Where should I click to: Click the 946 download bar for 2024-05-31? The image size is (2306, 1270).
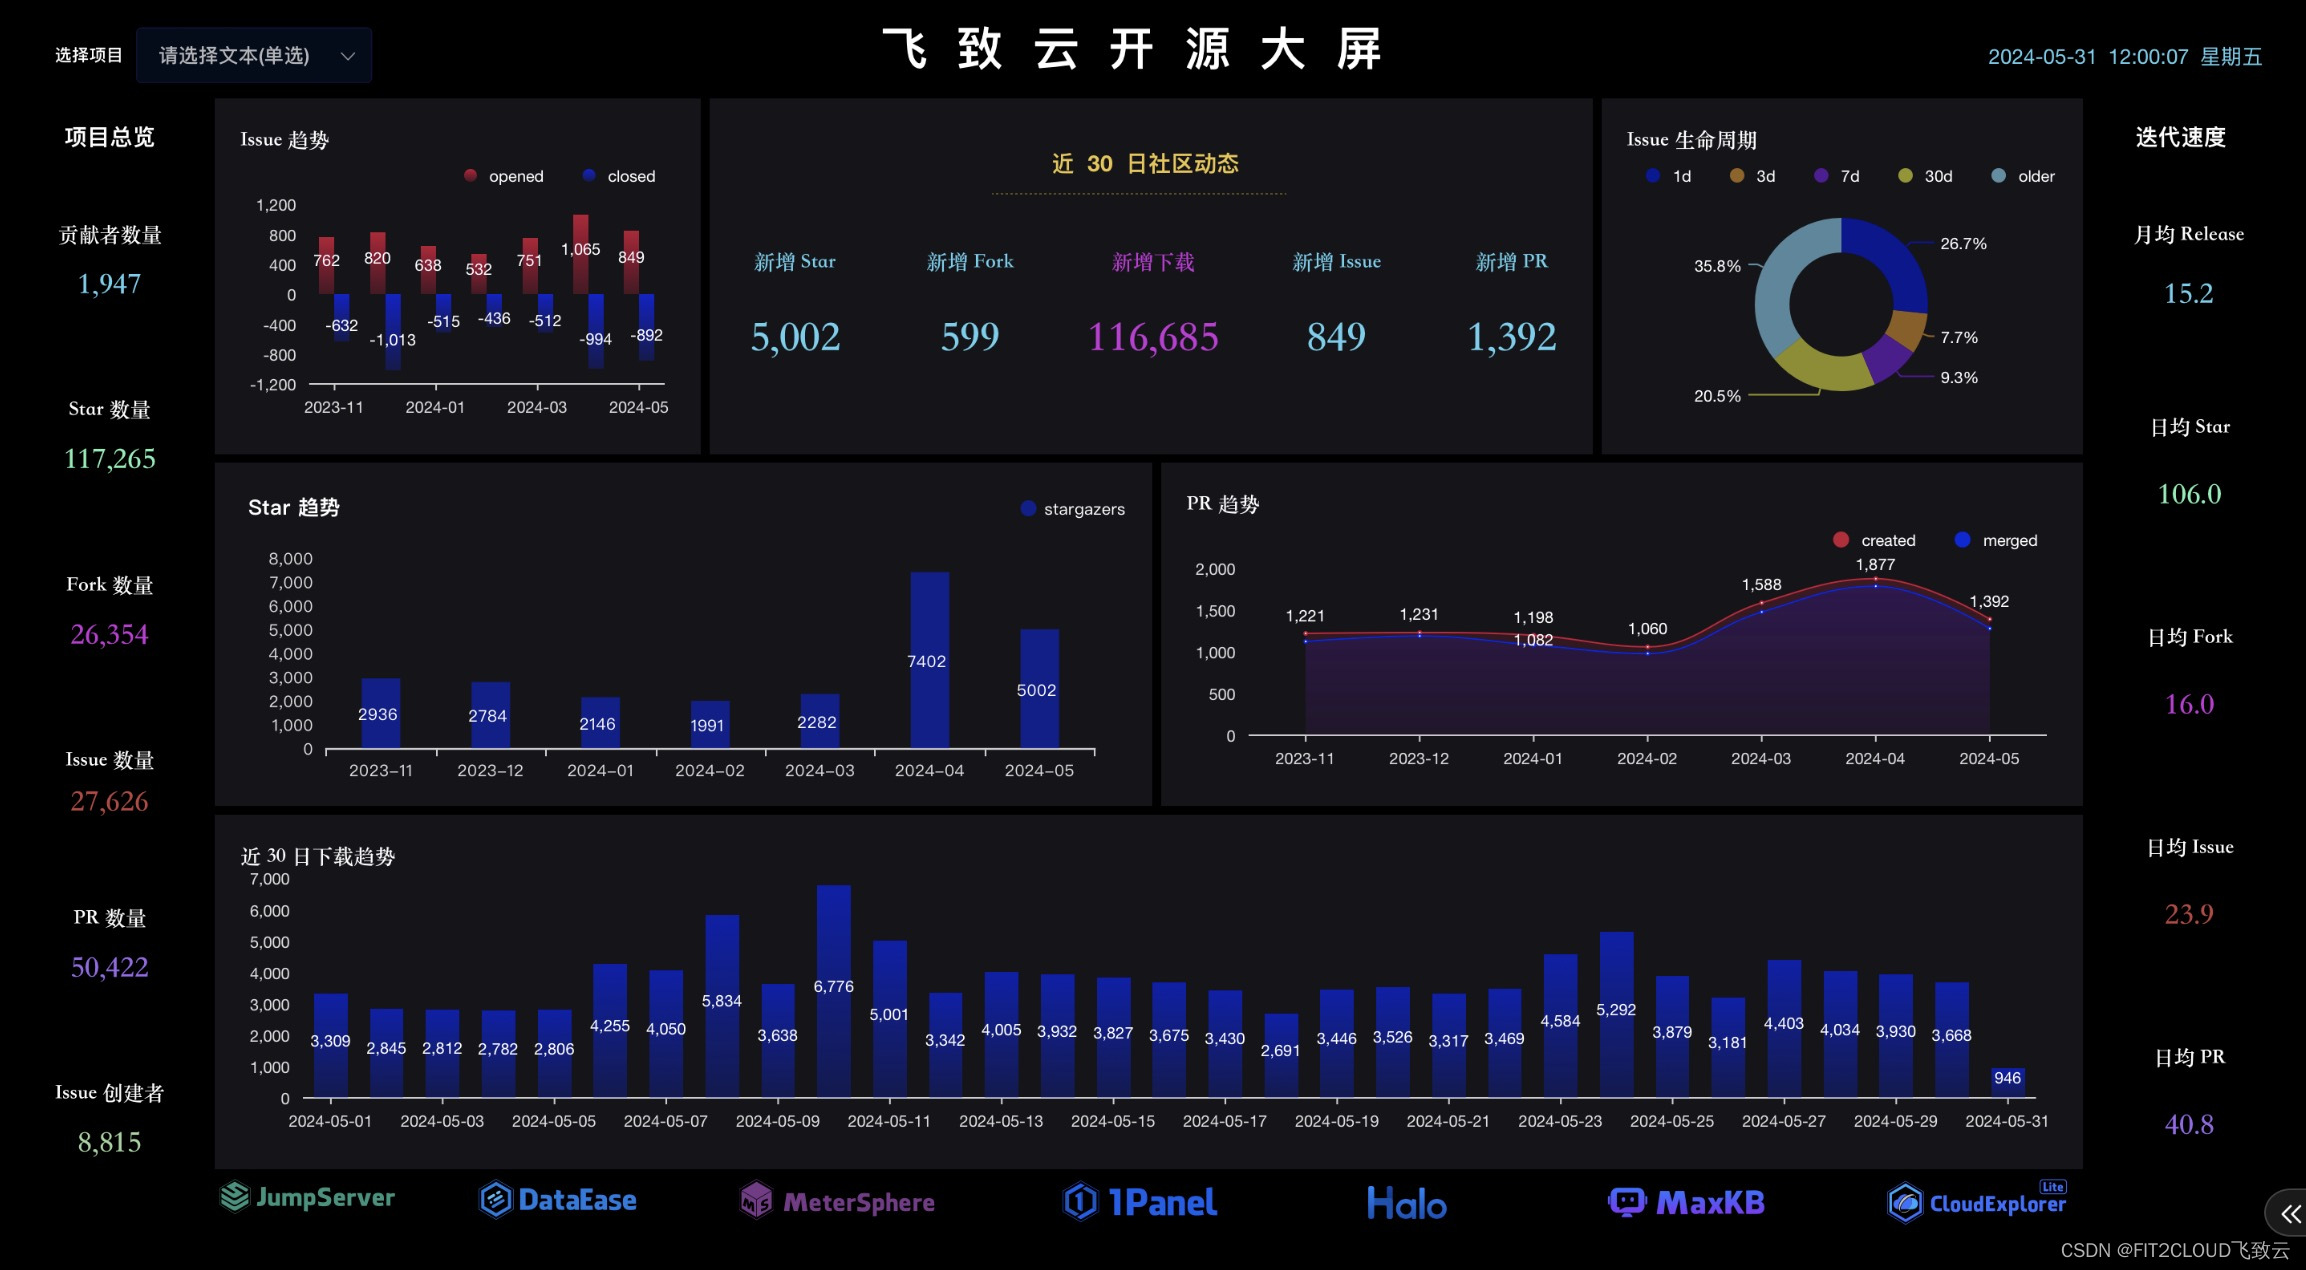(2007, 1082)
